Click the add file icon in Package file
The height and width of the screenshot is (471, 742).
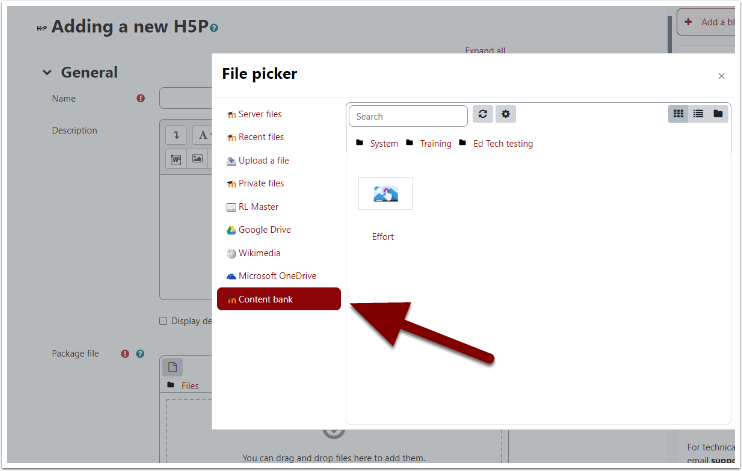click(x=173, y=367)
